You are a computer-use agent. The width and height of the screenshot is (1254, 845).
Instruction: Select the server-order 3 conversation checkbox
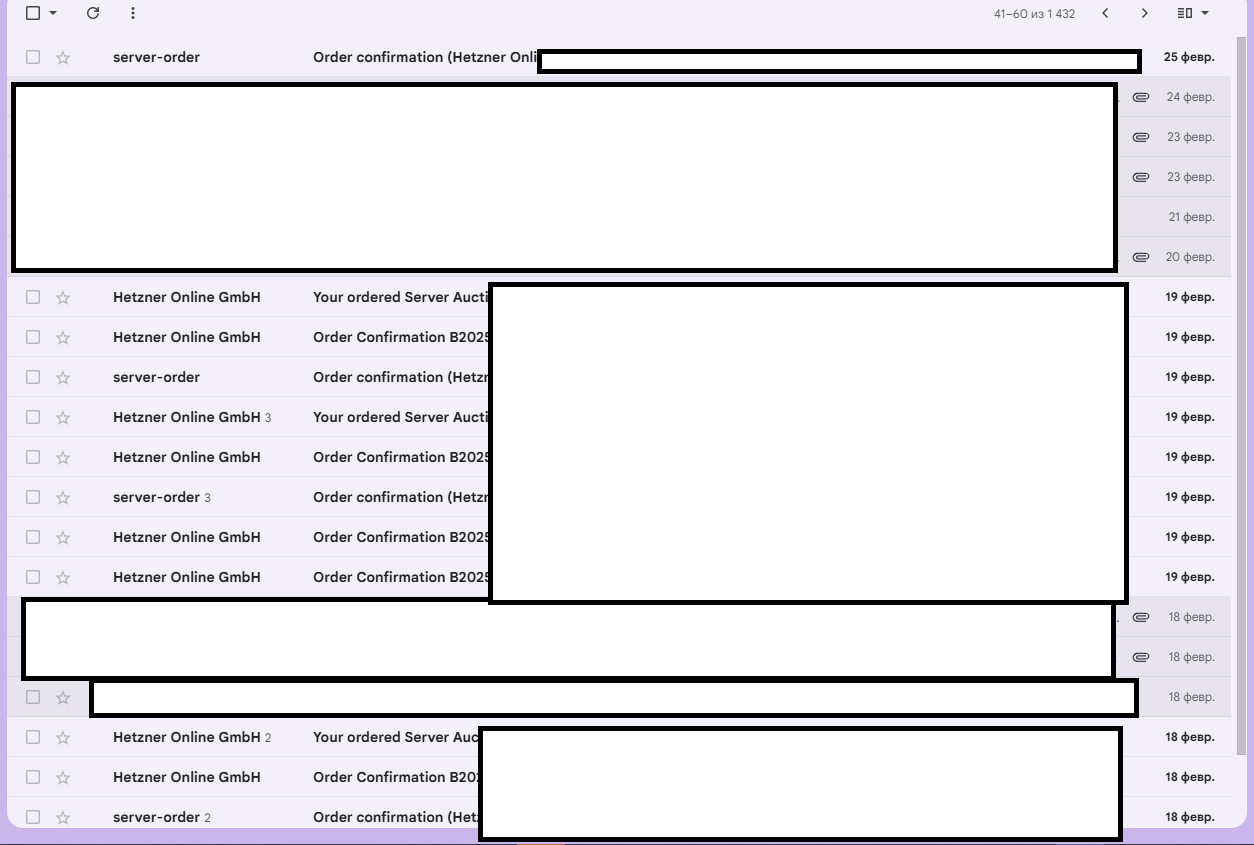click(x=33, y=497)
